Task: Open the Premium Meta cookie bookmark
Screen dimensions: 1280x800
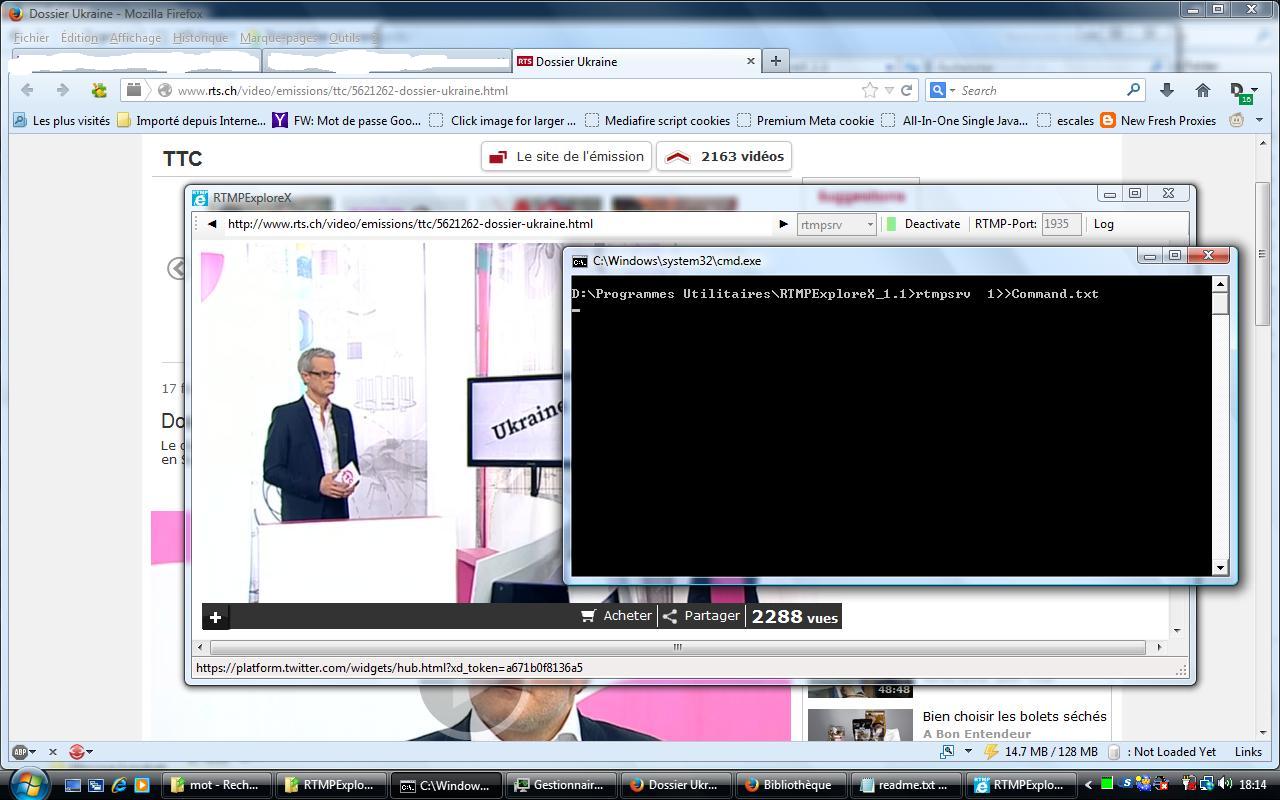Action: click(806, 120)
